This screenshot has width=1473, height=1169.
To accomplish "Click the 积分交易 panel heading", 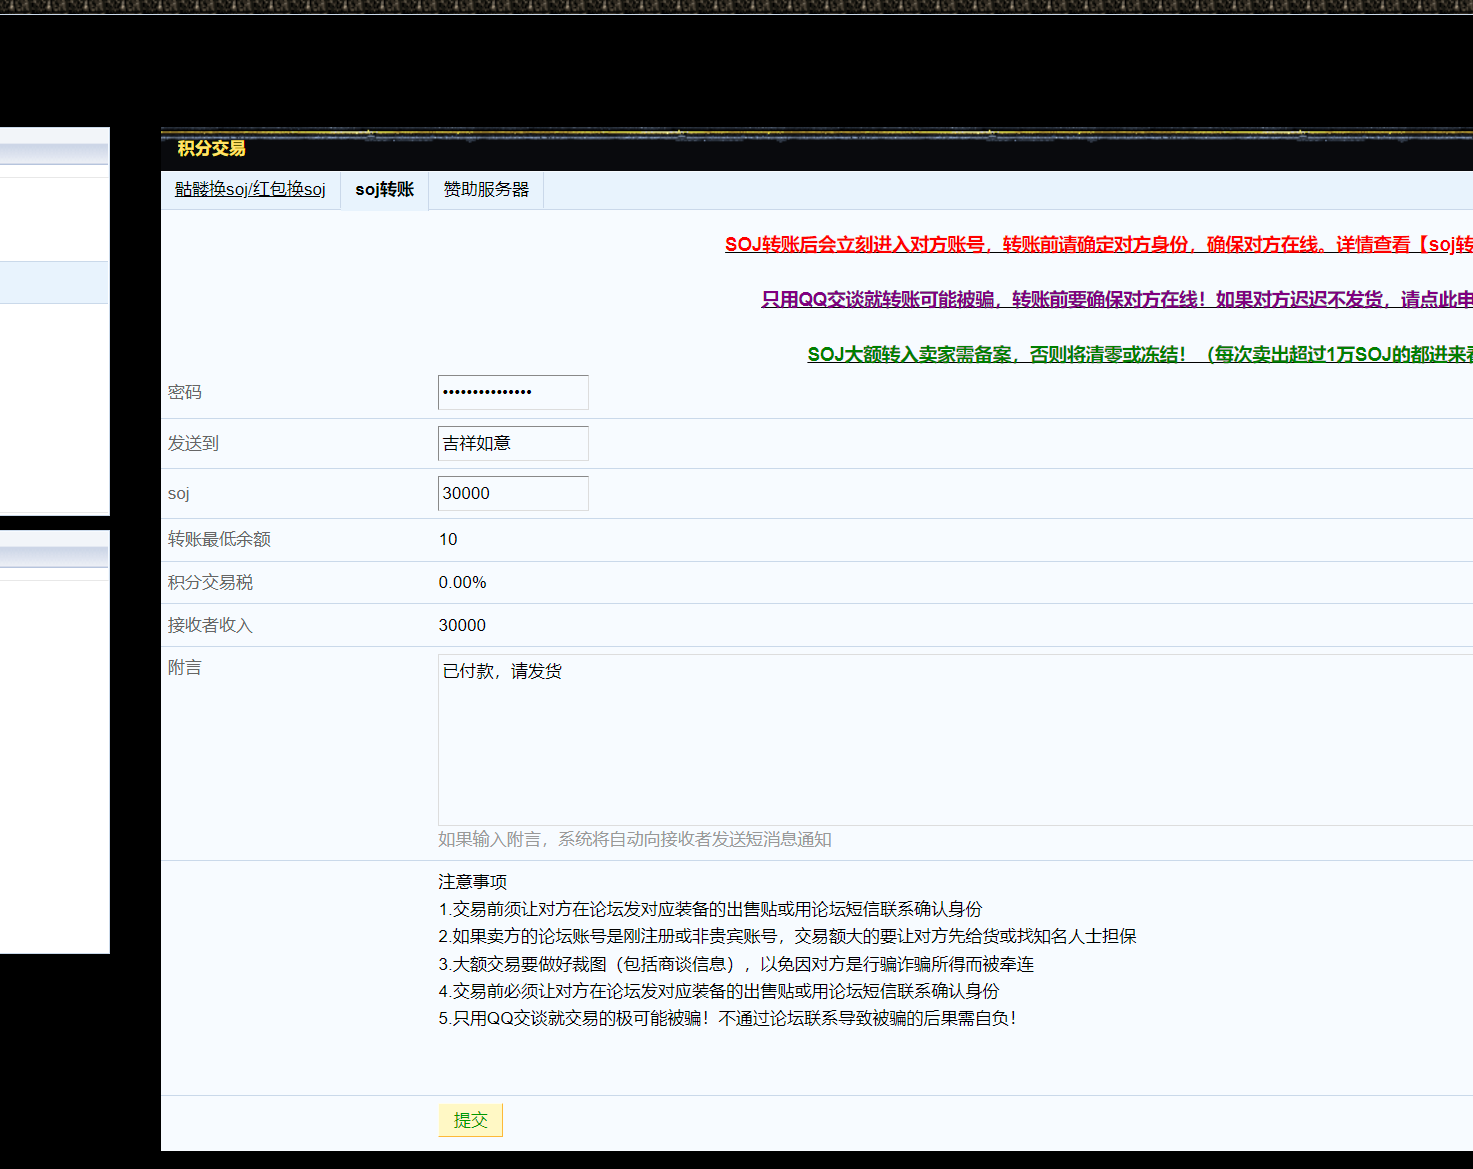I will point(211,148).
